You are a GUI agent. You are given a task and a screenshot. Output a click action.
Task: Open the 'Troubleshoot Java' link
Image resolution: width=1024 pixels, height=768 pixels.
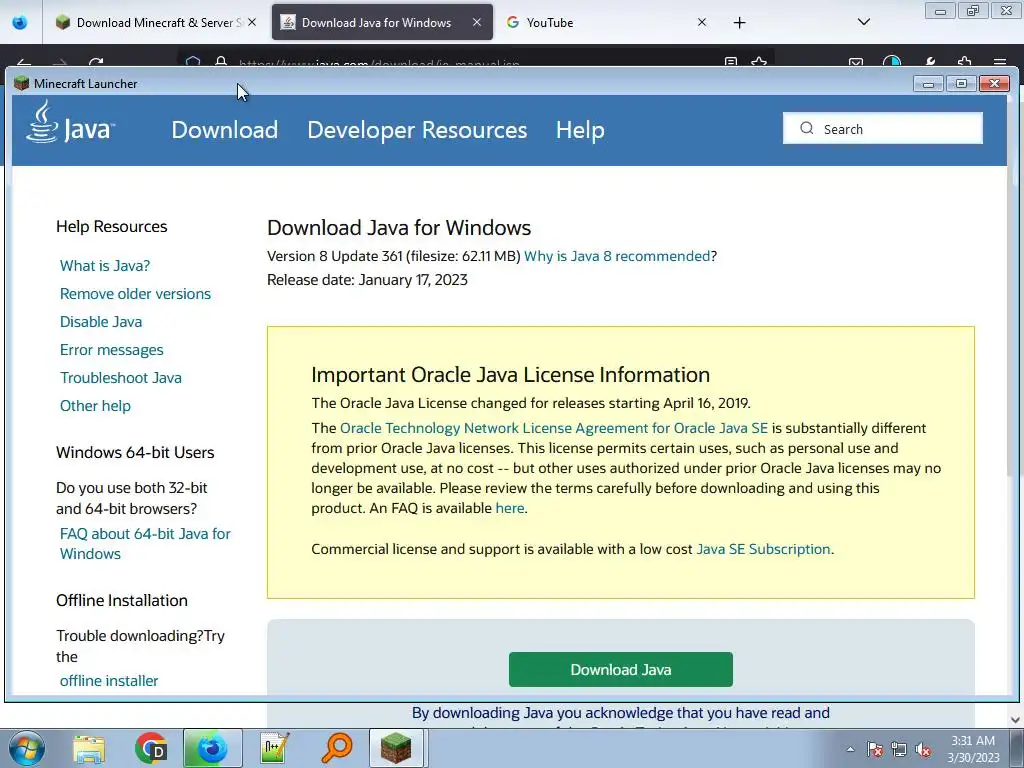(x=121, y=378)
